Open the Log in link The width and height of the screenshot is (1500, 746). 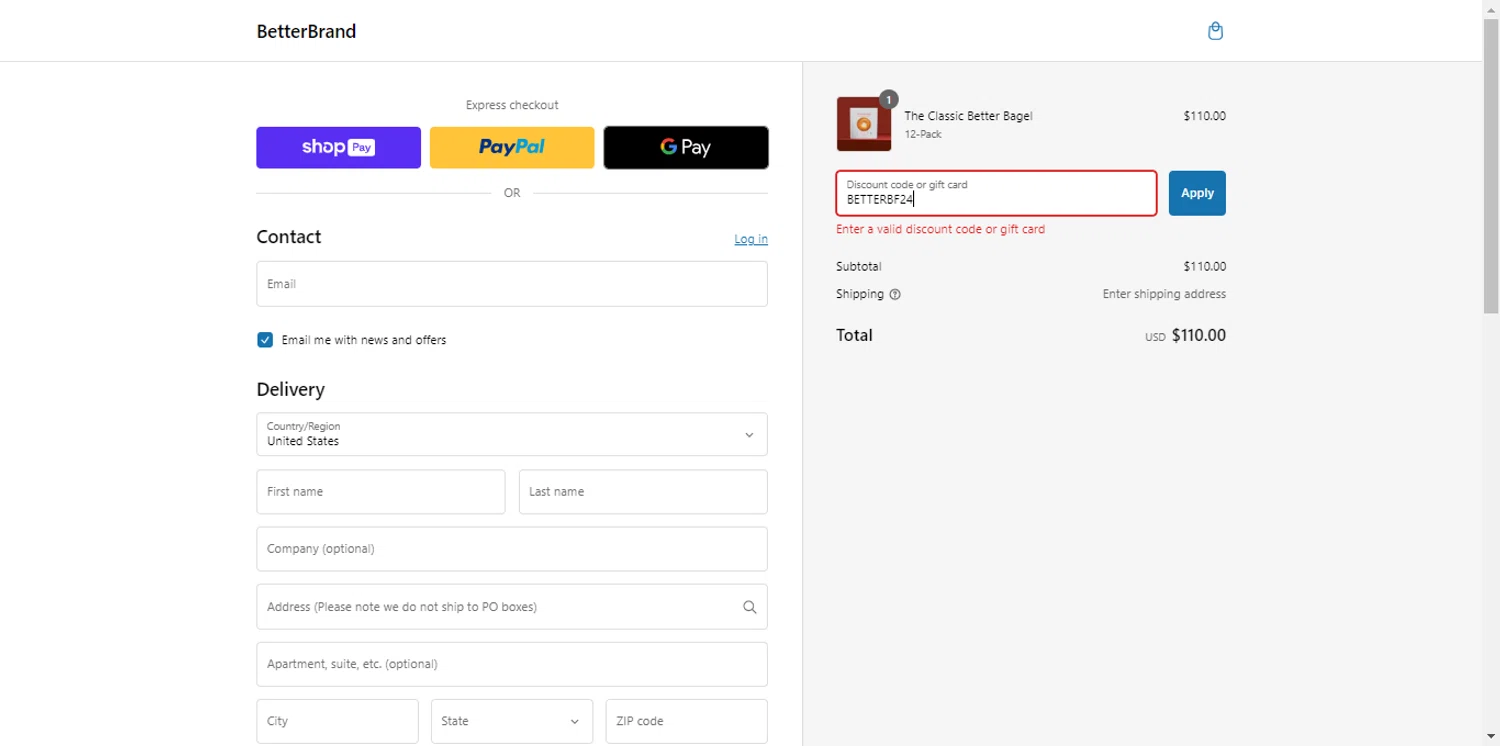[x=751, y=239]
